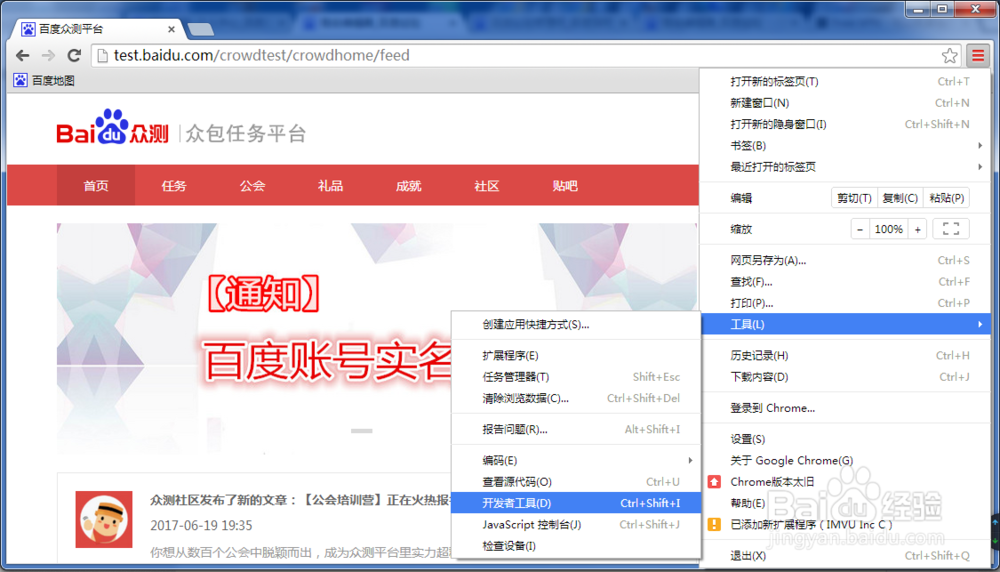Click the 粘贴(P) edit button
Screen dimensions: 1000x572
946,198
